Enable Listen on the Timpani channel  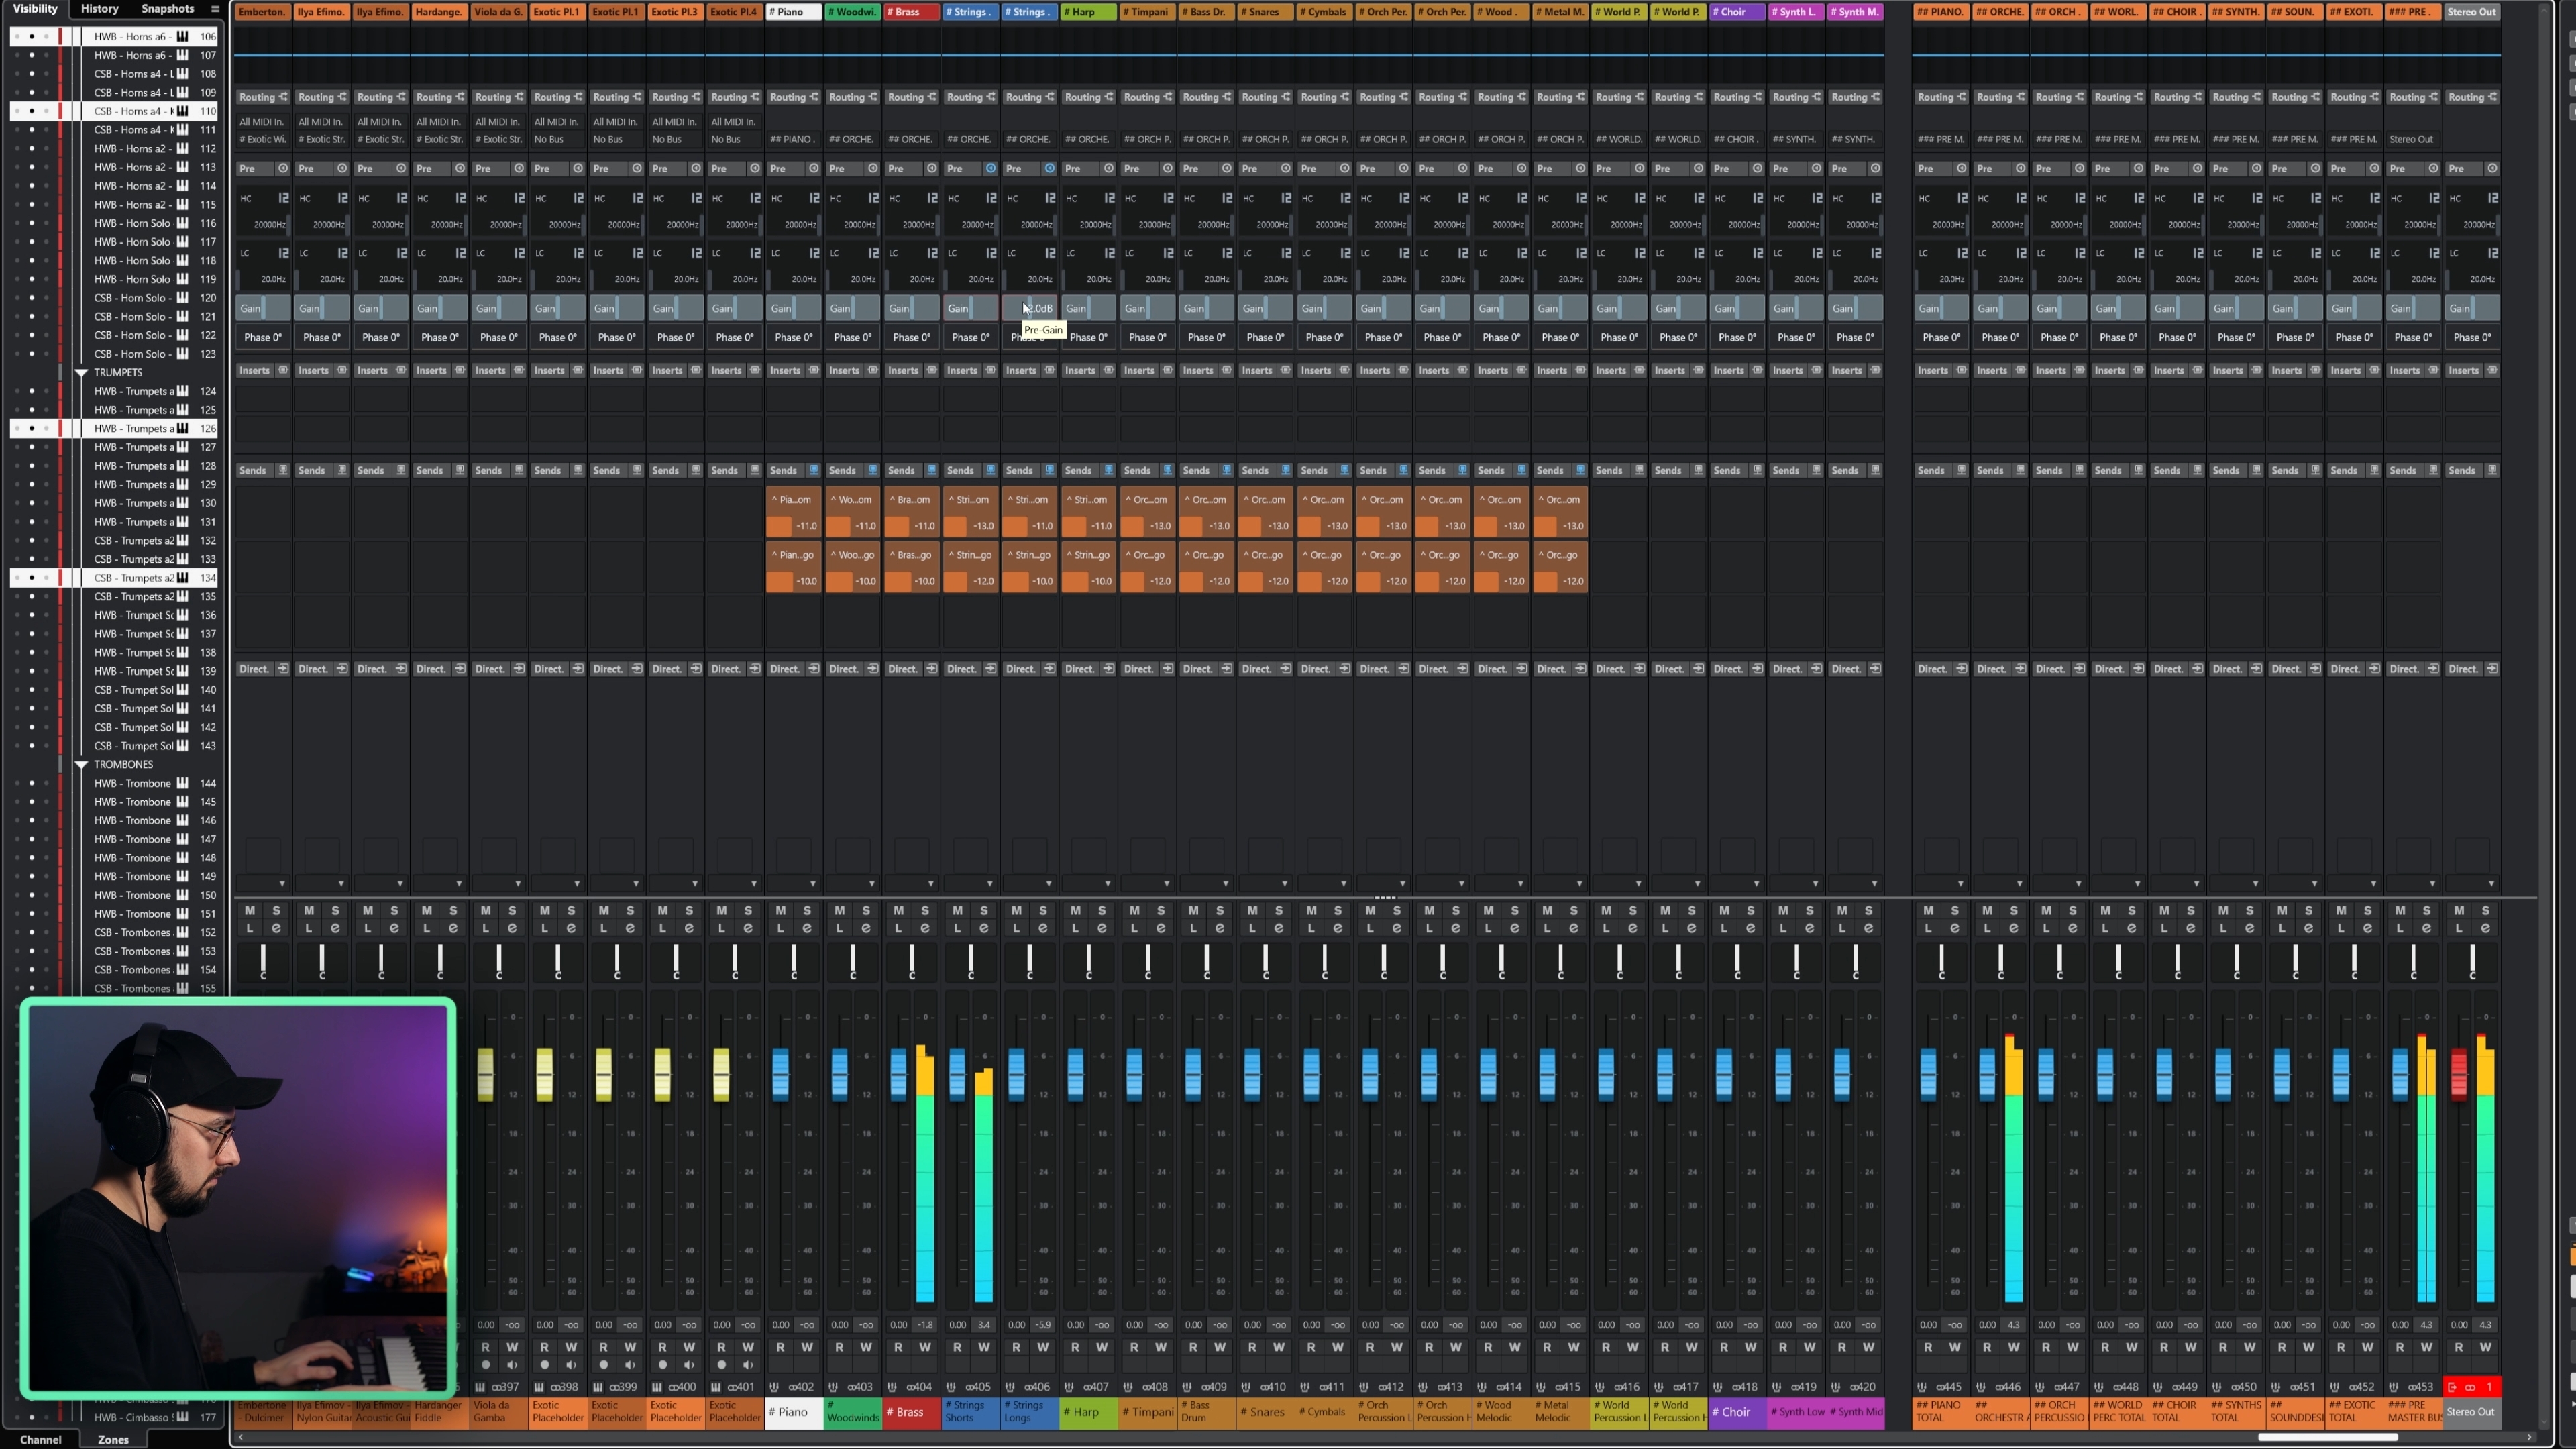point(1134,928)
